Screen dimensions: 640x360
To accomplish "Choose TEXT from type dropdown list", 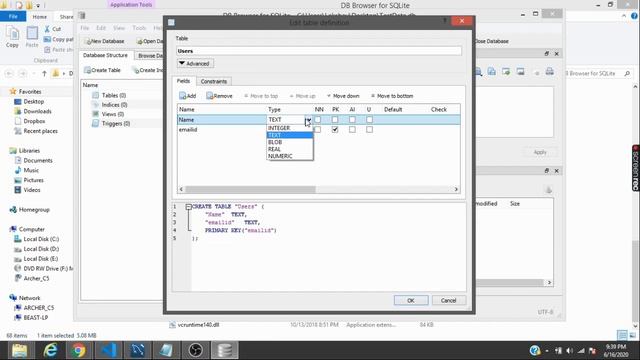I will [x=290, y=135].
